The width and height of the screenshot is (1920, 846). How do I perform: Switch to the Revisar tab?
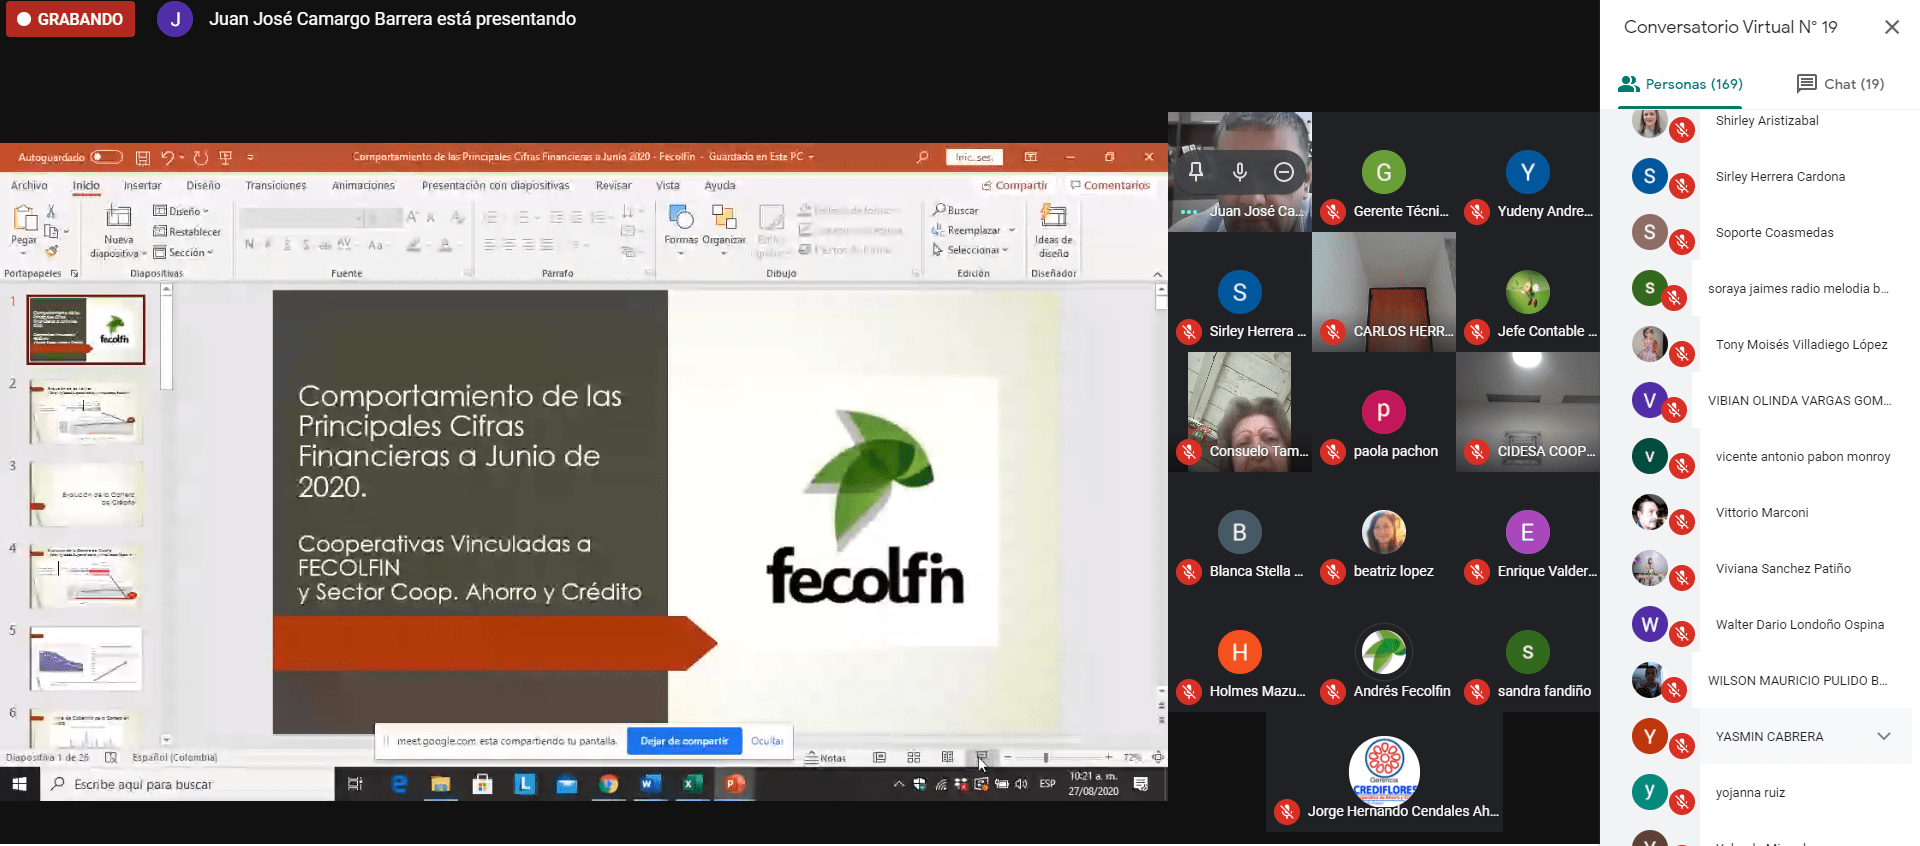point(613,185)
